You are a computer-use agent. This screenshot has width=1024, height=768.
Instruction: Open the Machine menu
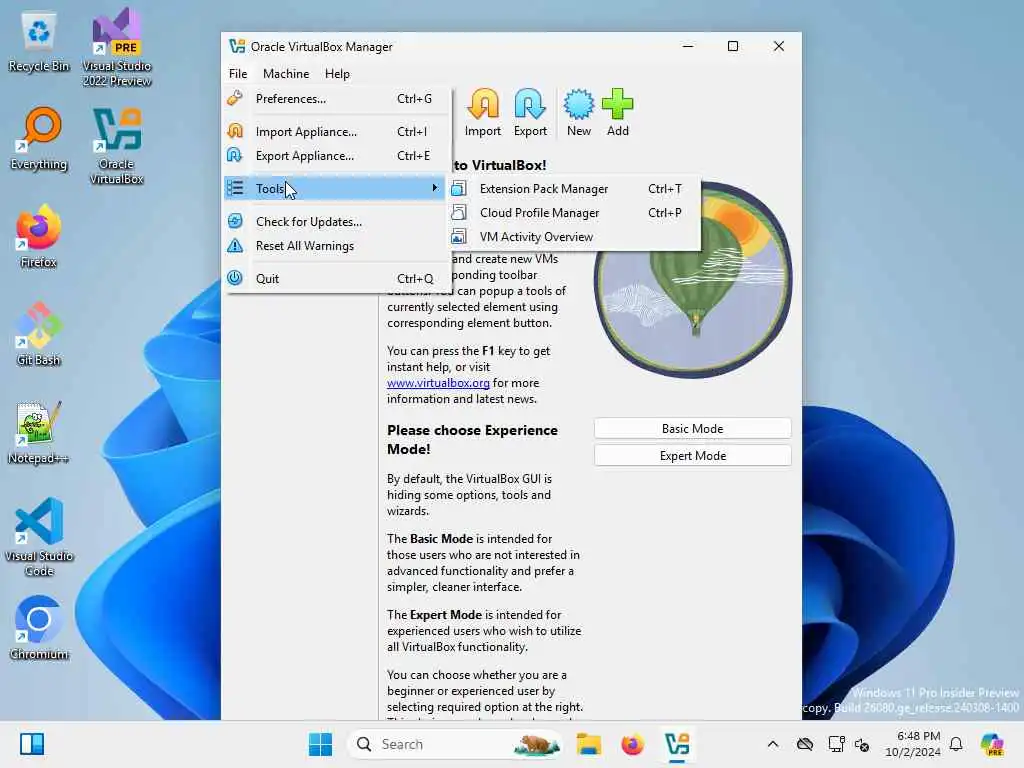pos(286,74)
